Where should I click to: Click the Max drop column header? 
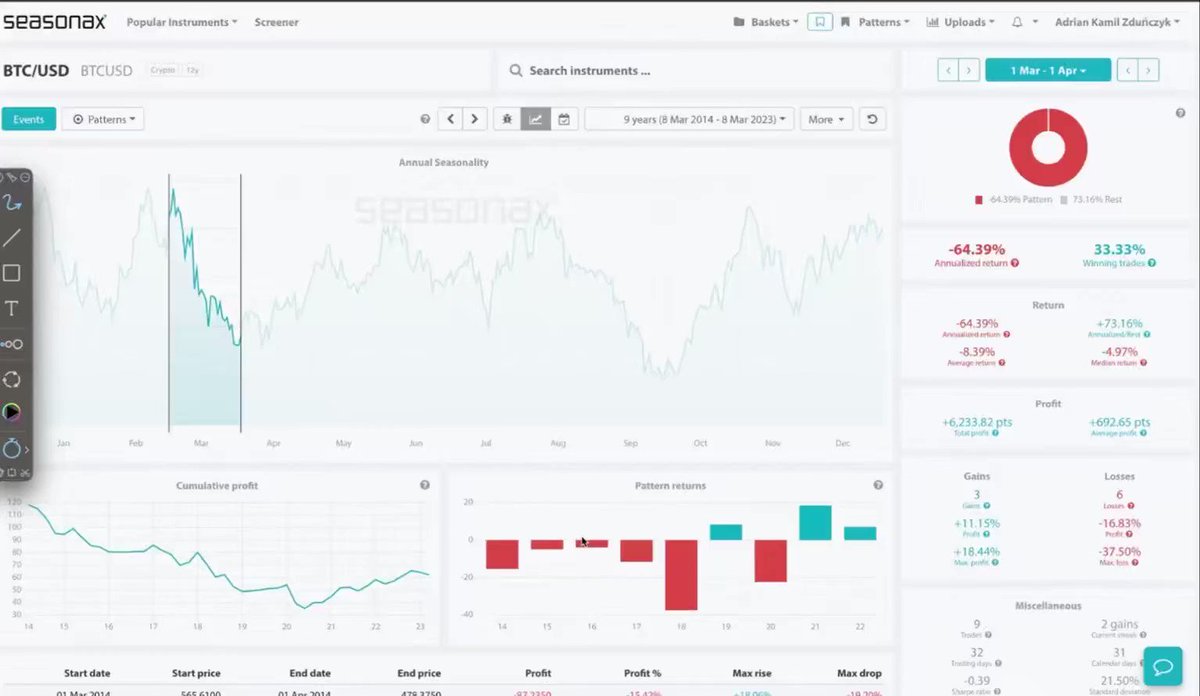860,673
